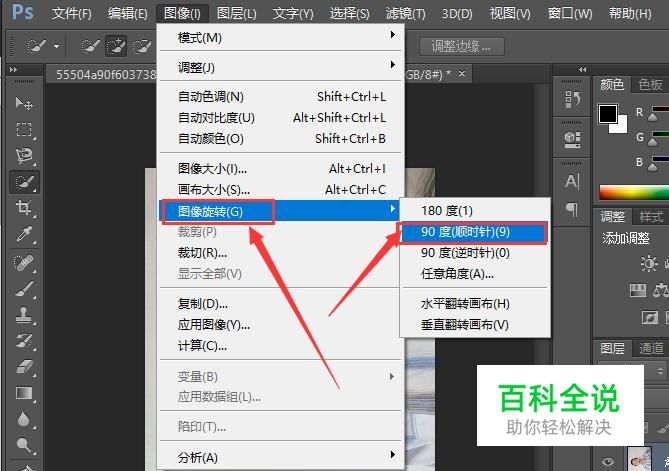Choose Rotate 90 degrees clockwise
Viewport: 669px width, 471px height.
tap(473, 232)
